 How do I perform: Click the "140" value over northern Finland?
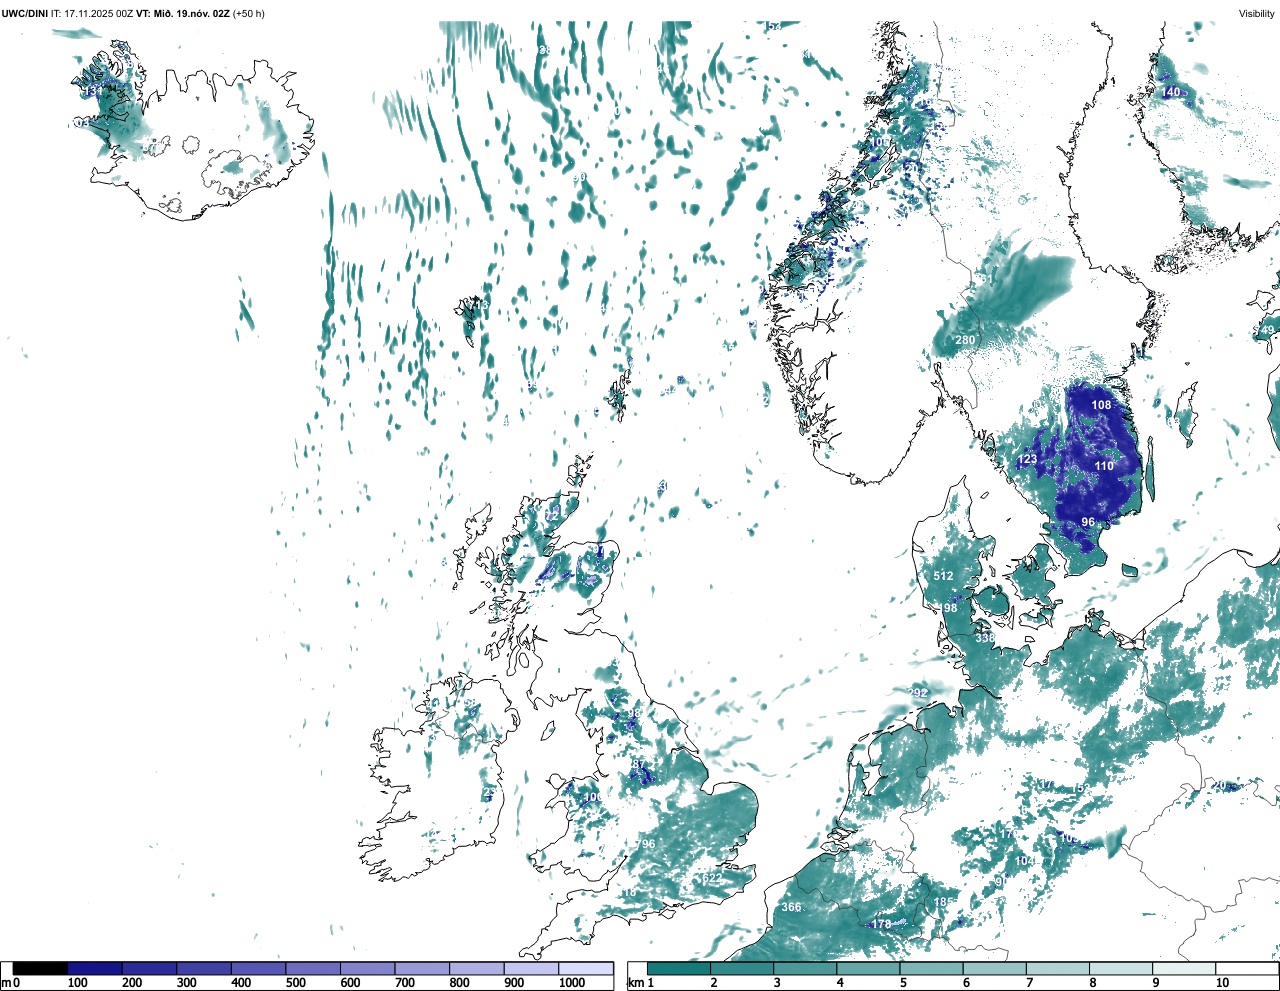click(1171, 92)
